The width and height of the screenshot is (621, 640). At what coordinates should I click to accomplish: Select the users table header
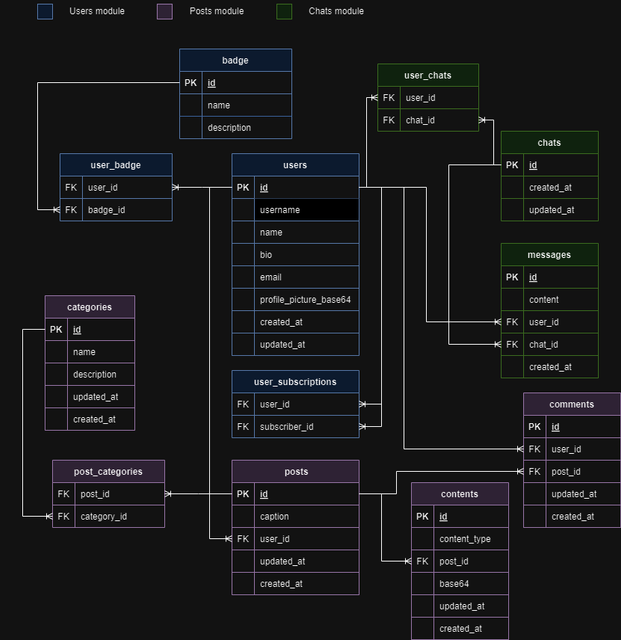(296, 165)
